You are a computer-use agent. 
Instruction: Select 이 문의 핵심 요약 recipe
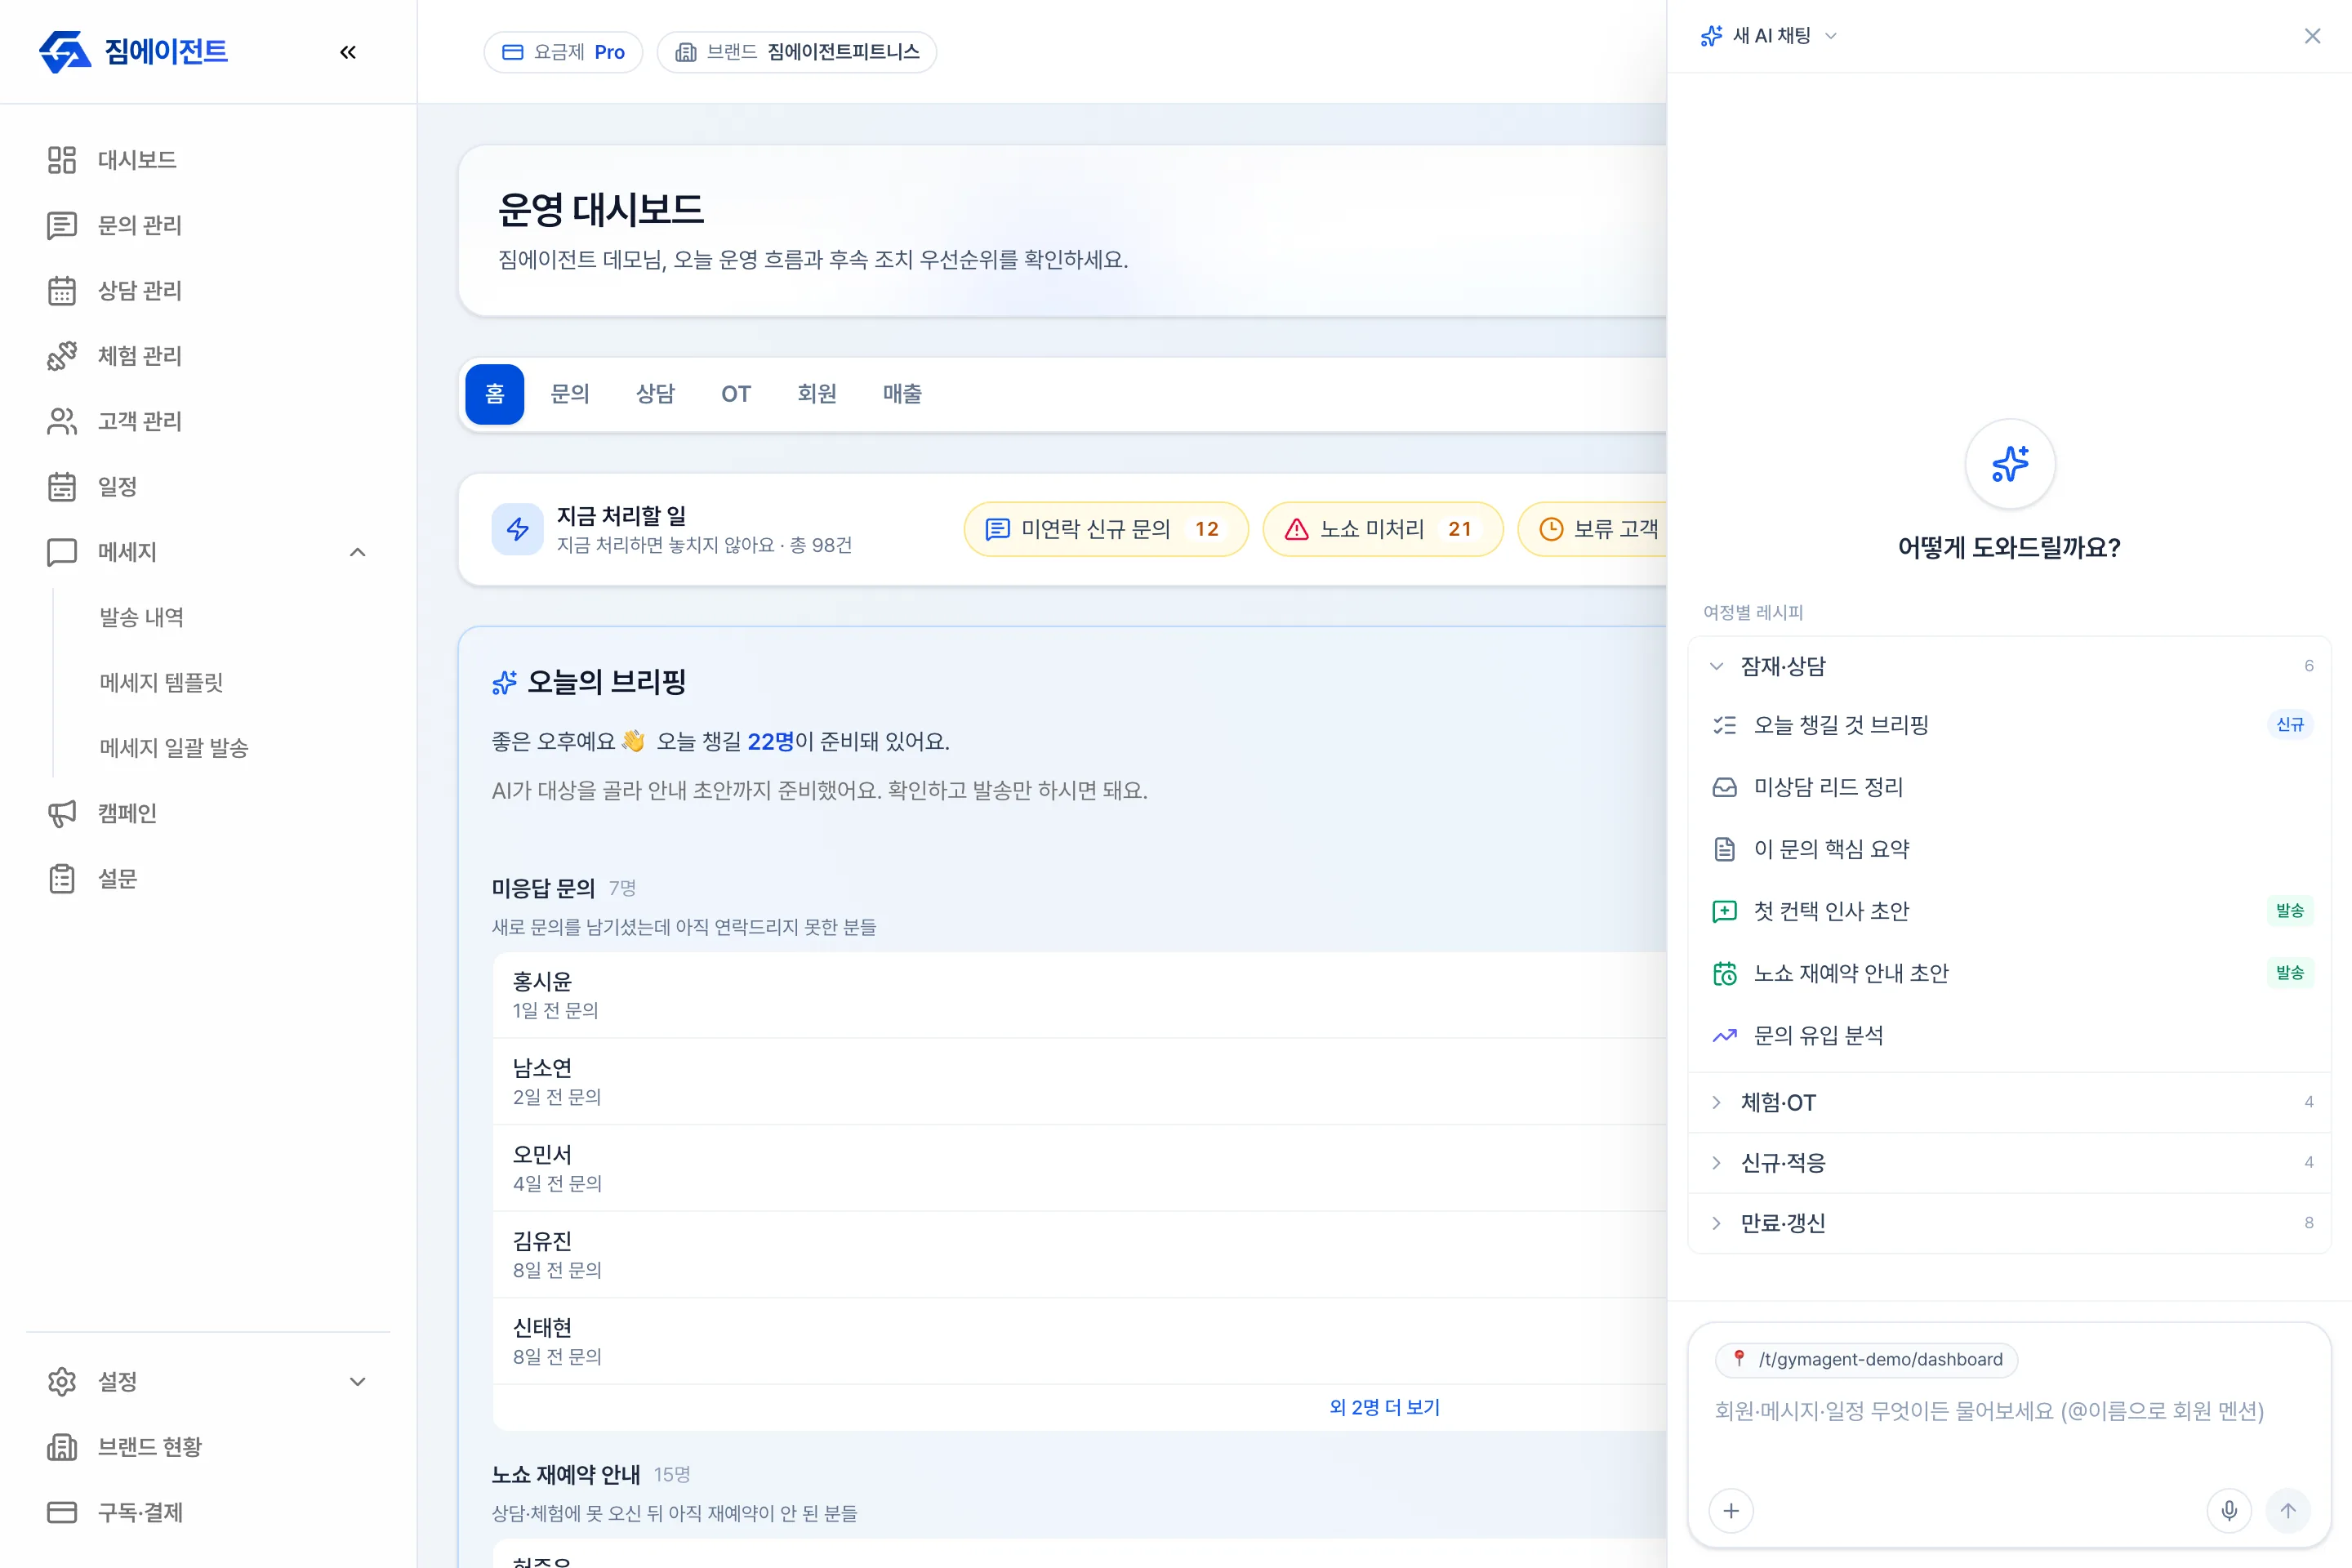click(x=2010, y=849)
